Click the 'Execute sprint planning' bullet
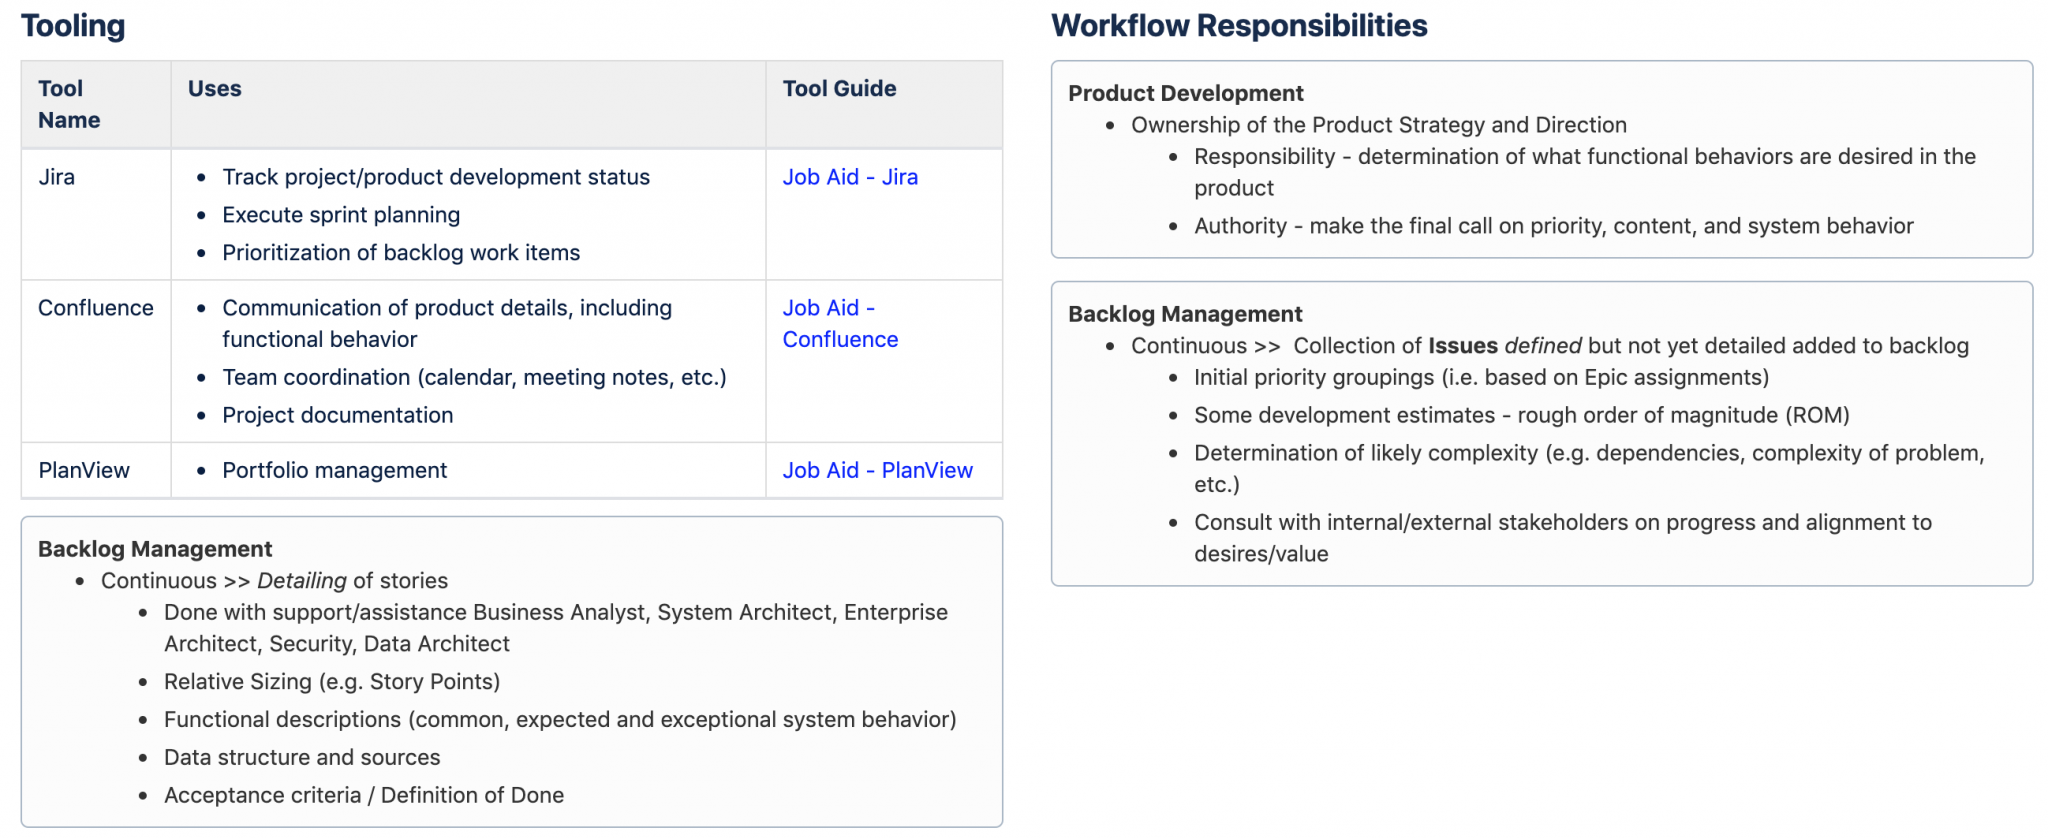 (x=340, y=215)
